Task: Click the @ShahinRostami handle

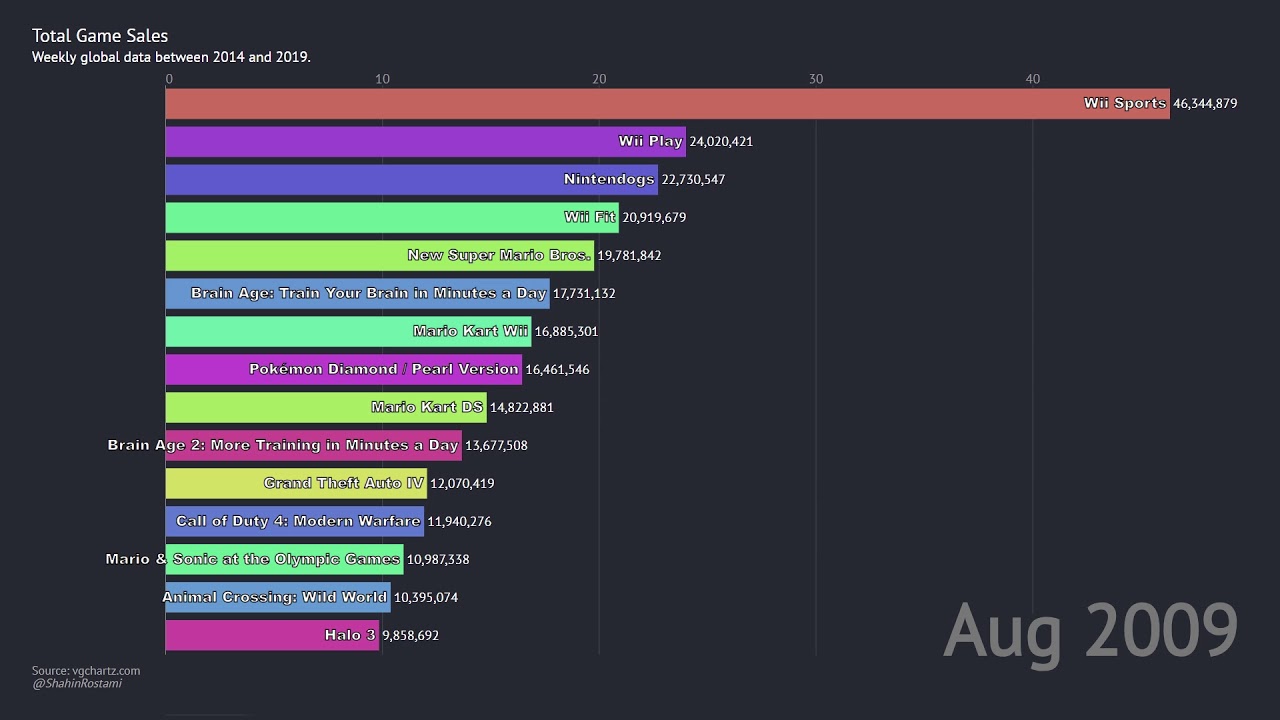Action: 77,684
